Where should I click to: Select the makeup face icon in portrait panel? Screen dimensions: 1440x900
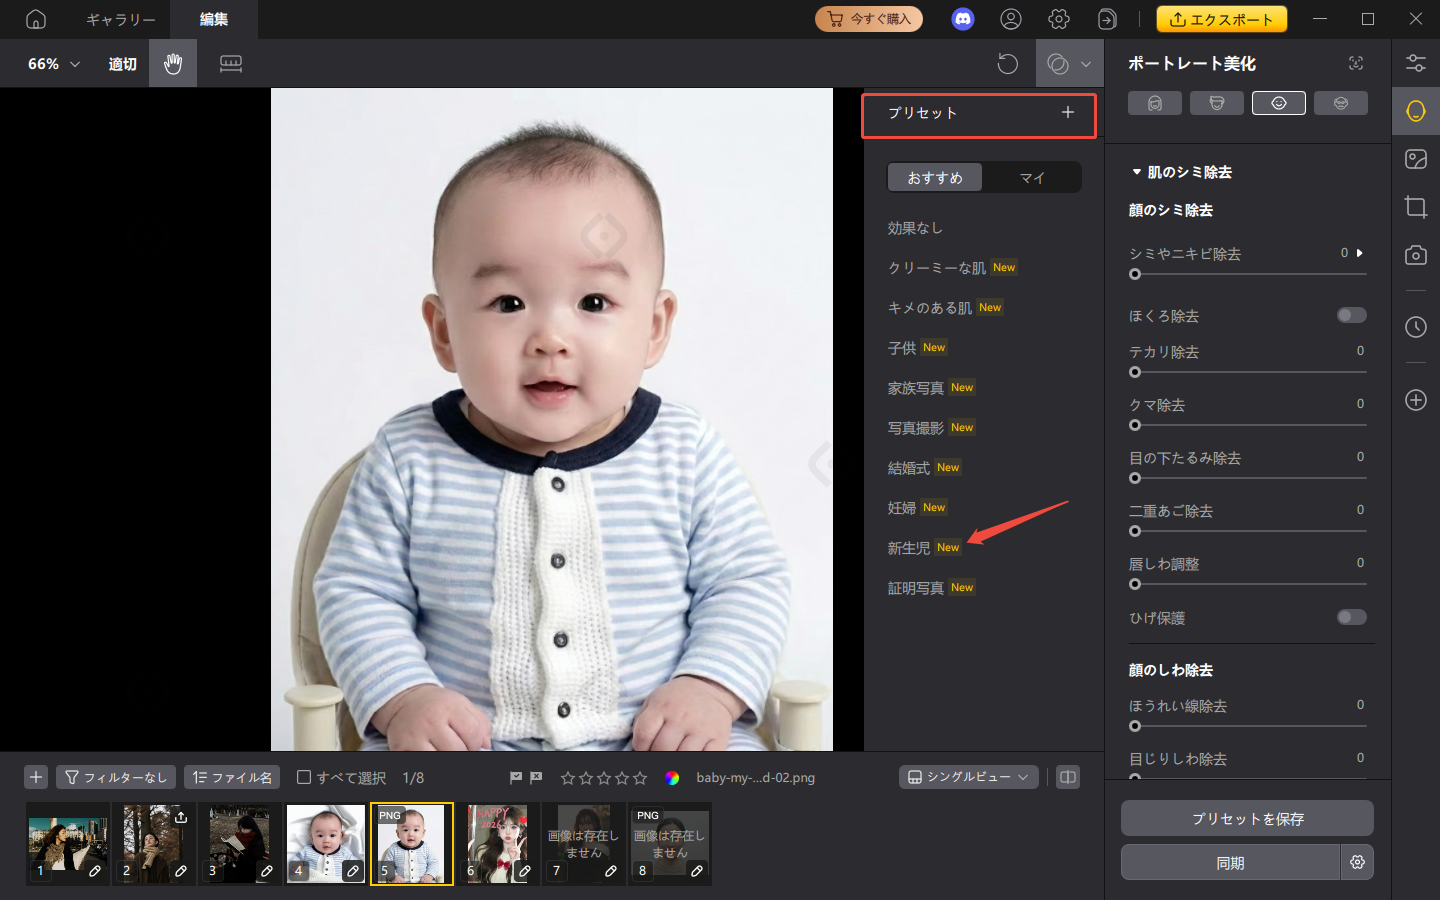[1341, 102]
